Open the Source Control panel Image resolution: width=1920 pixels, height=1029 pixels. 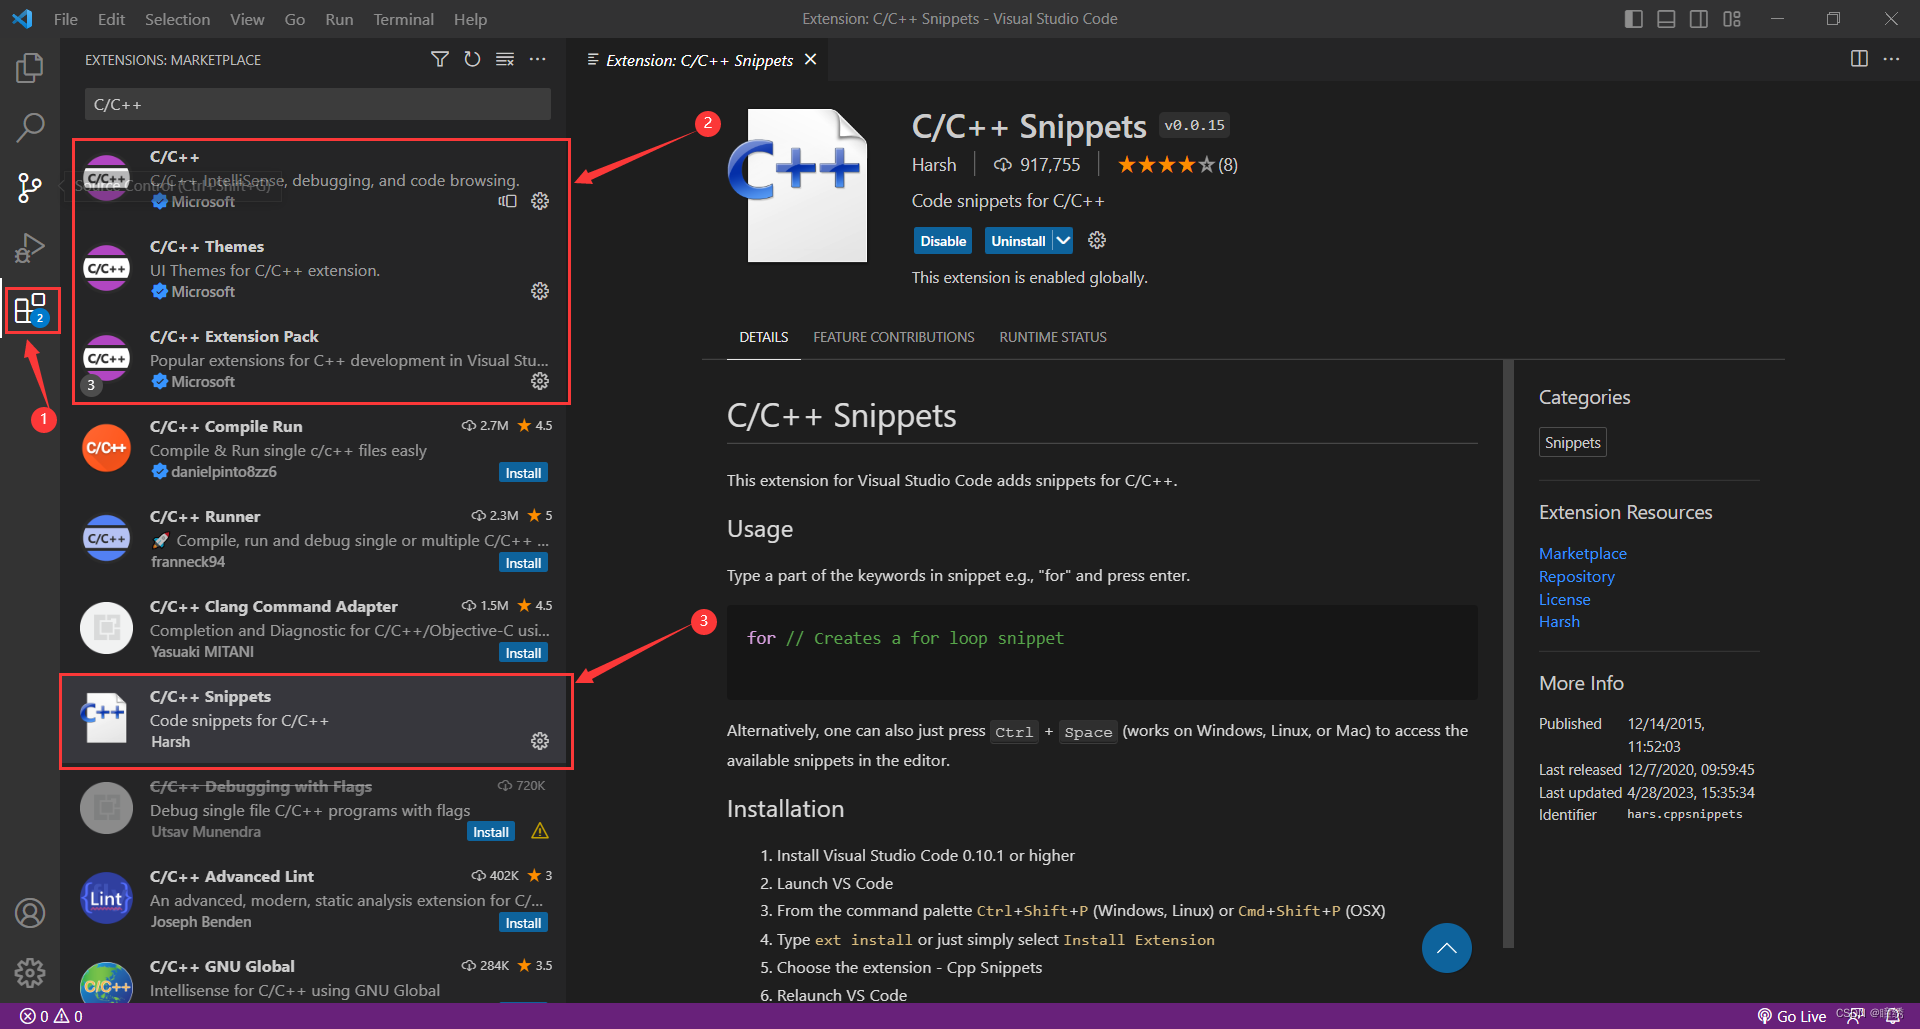coord(30,188)
